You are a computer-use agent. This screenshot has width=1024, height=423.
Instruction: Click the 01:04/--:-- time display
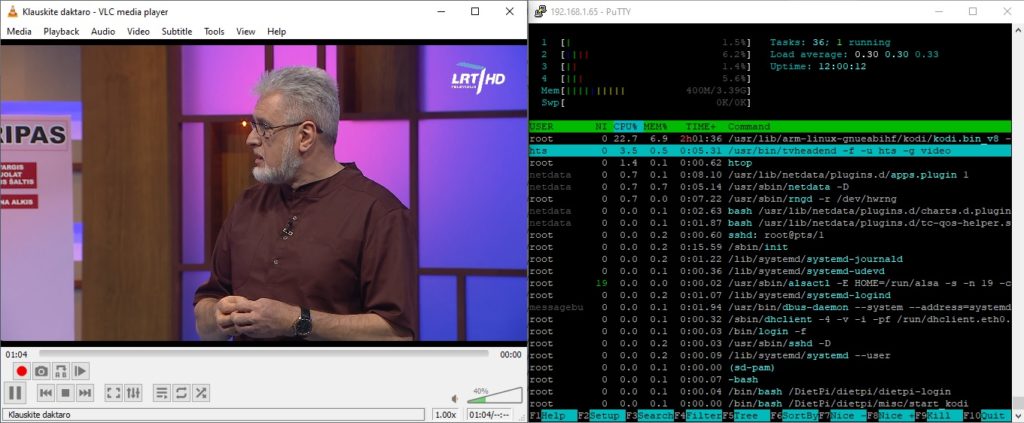pyautogui.click(x=489, y=415)
